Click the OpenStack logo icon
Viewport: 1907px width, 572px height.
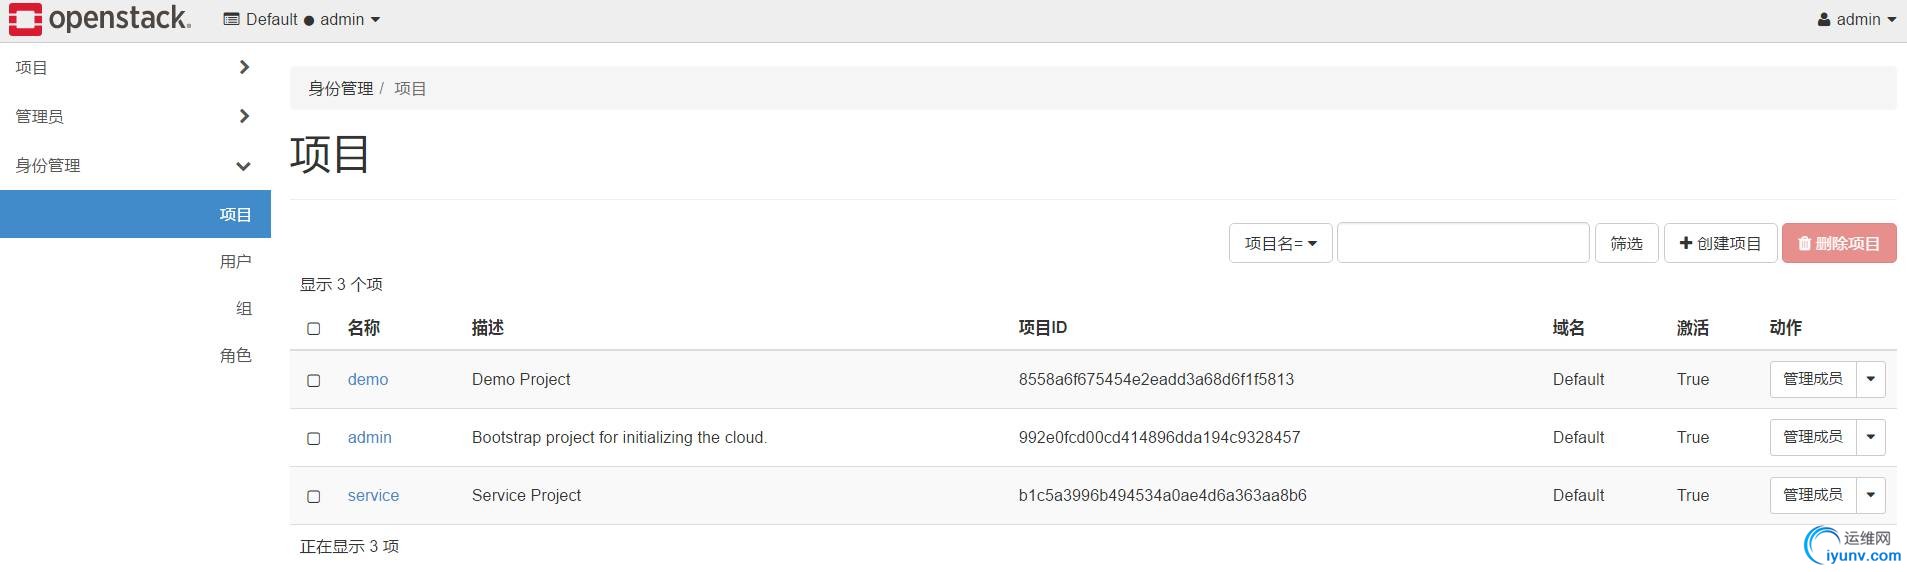25,20
